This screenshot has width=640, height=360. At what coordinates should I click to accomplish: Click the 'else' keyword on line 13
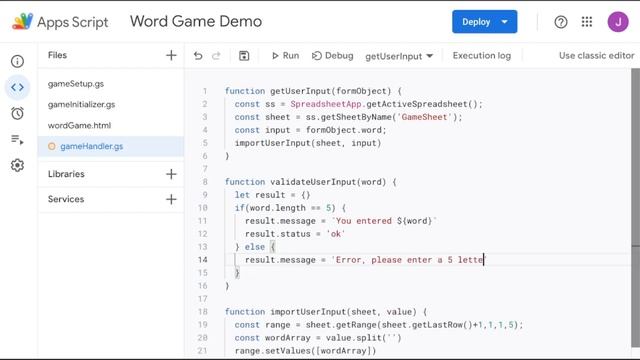tap(255, 247)
